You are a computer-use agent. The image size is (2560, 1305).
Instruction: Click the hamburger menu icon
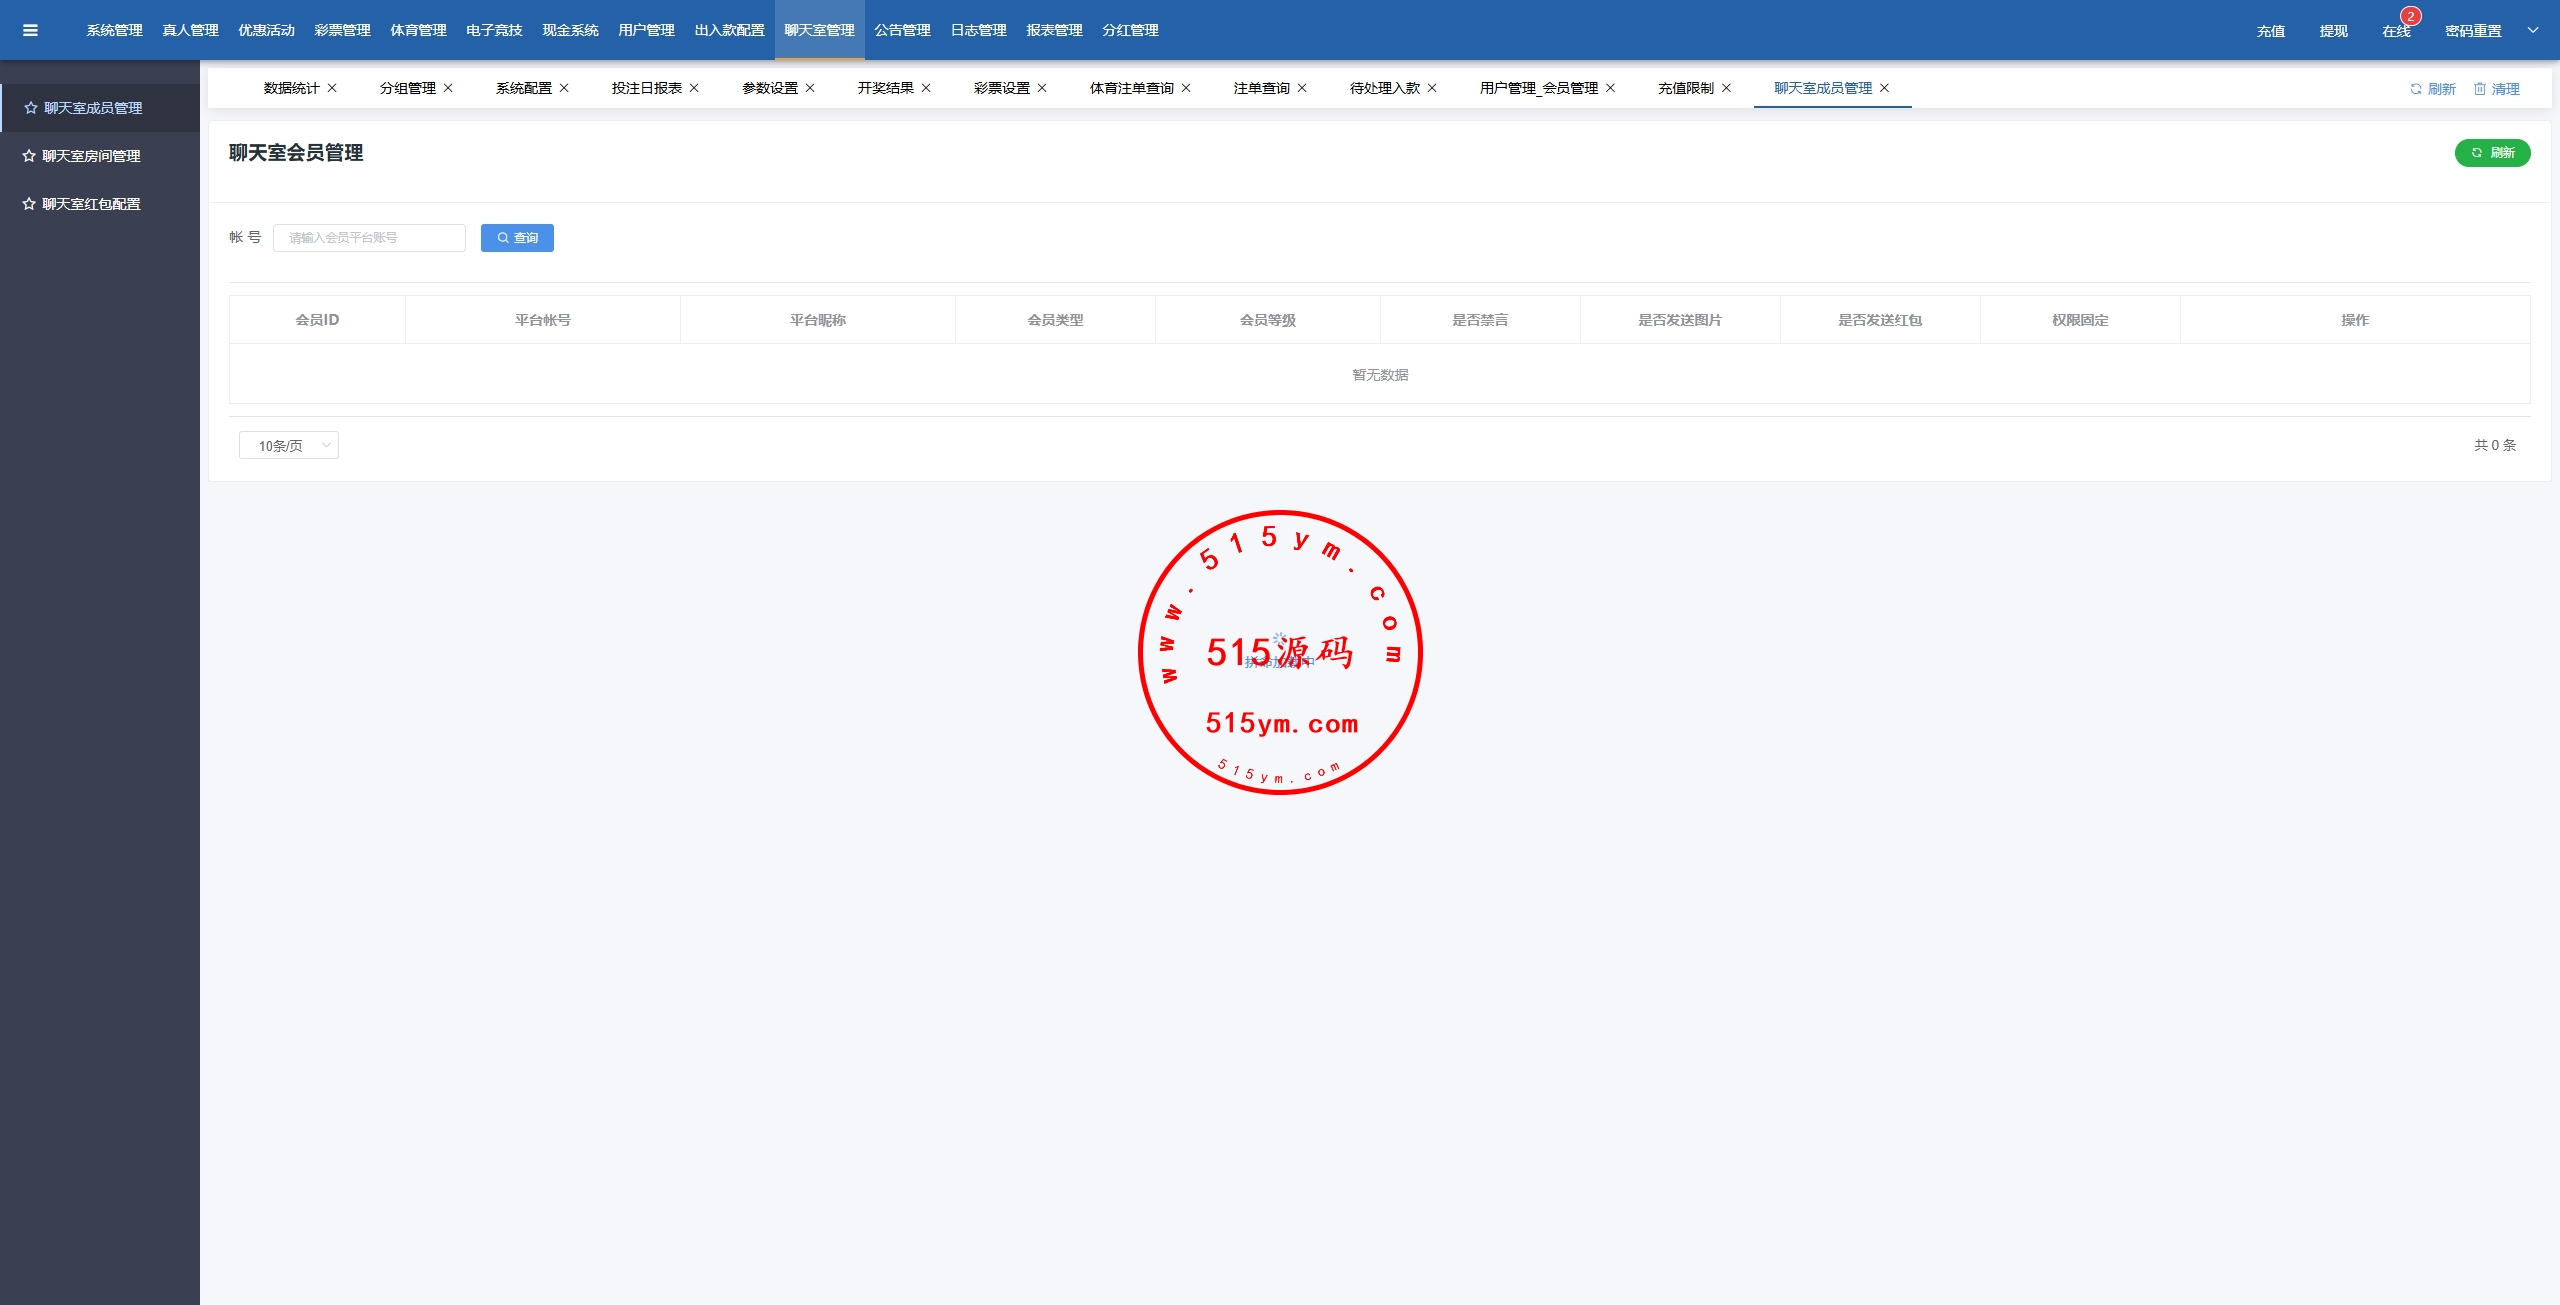point(30,30)
